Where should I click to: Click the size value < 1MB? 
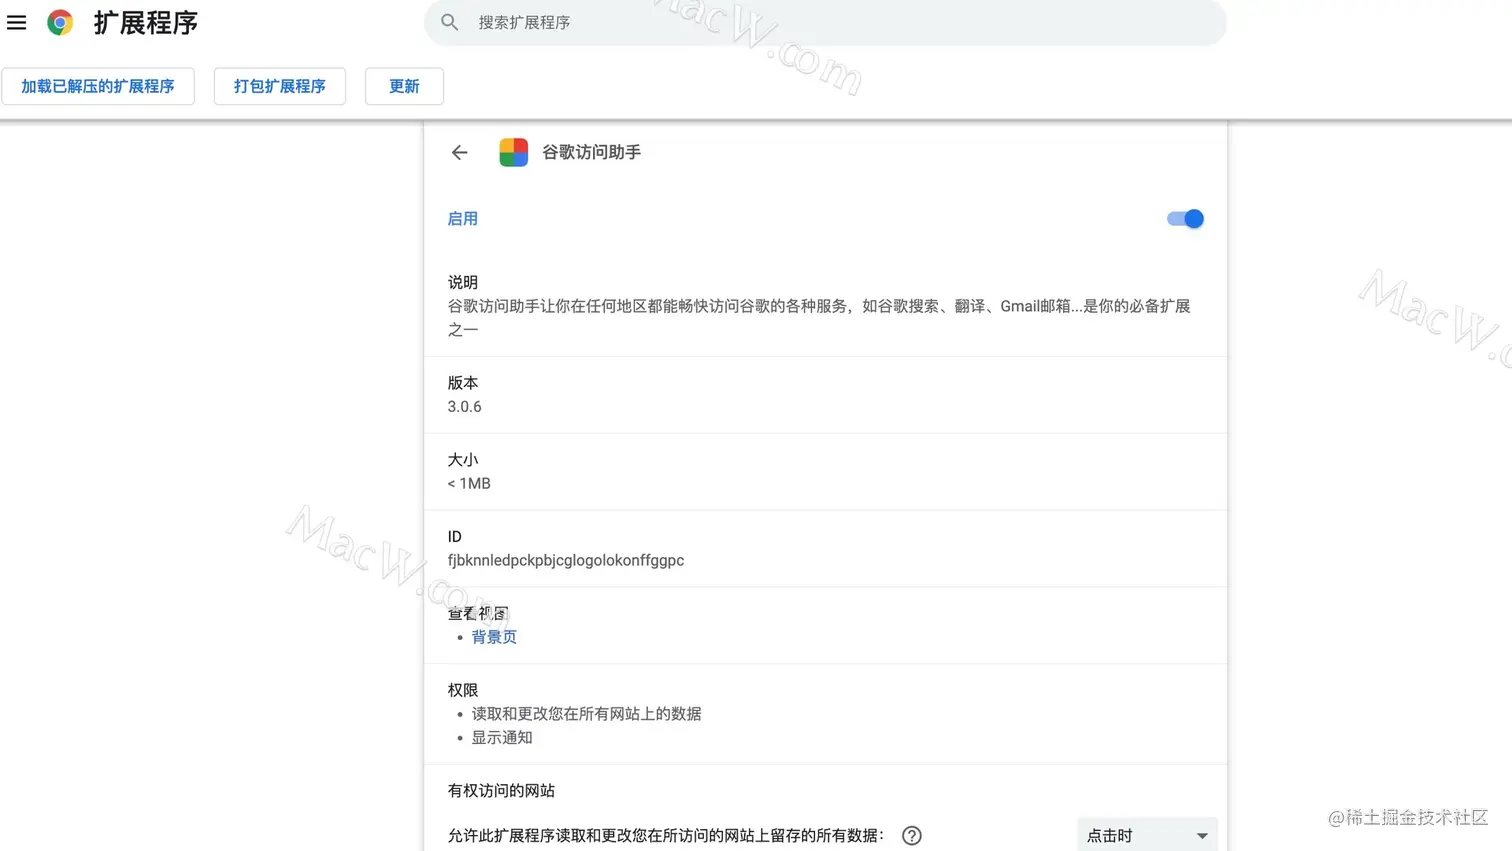(469, 484)
